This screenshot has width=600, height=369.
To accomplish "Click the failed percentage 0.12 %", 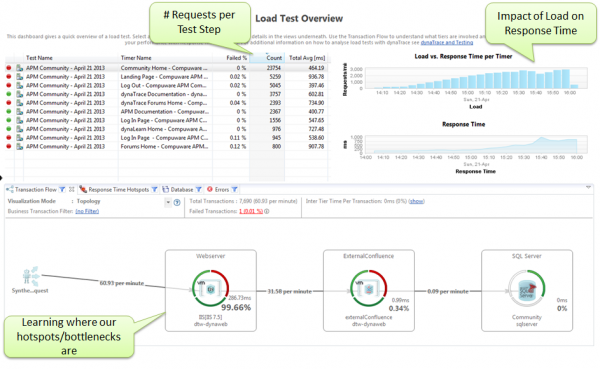I will 238,147.
